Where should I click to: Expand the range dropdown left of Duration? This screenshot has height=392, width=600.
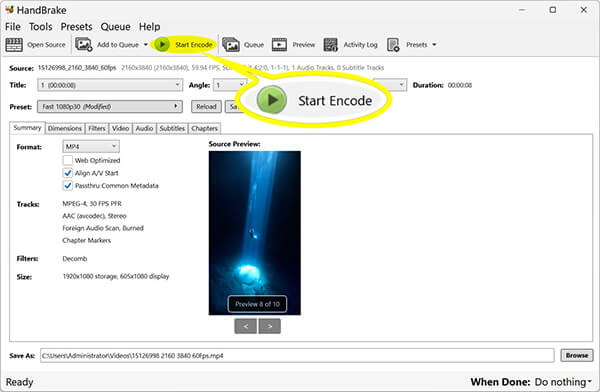(x=389, y=85)
